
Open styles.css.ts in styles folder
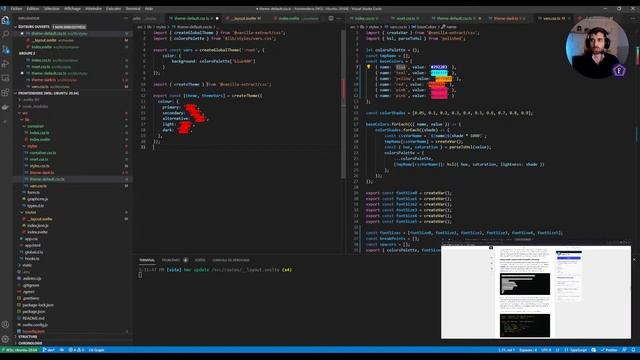[x=40, y=166]
